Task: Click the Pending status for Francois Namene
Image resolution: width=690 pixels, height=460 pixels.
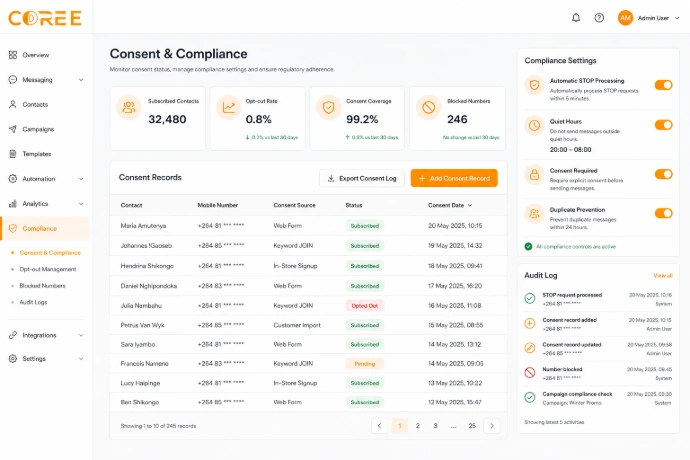Action: [x=365, y=364]
